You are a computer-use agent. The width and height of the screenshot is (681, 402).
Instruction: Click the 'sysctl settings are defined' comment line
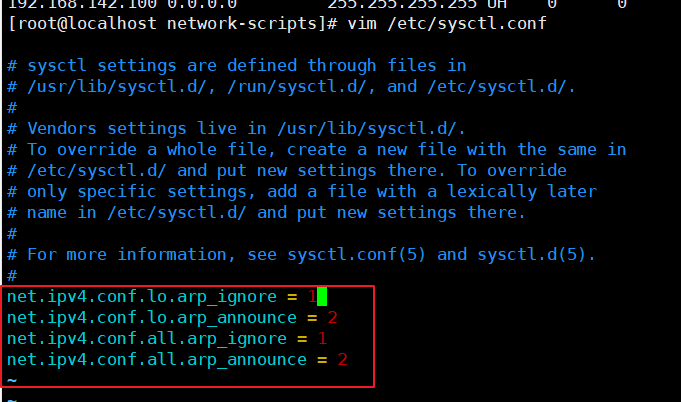click(237, 66)
